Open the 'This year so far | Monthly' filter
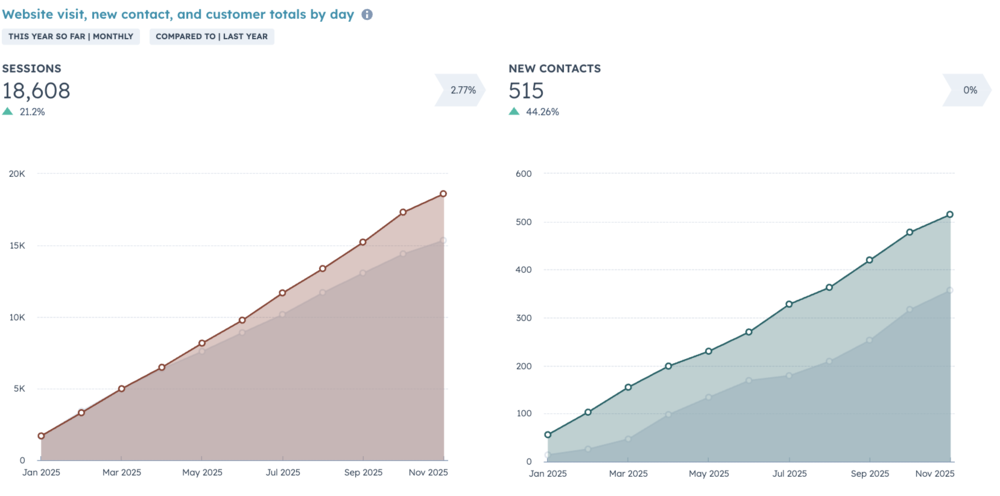 [x=72, y=36]
